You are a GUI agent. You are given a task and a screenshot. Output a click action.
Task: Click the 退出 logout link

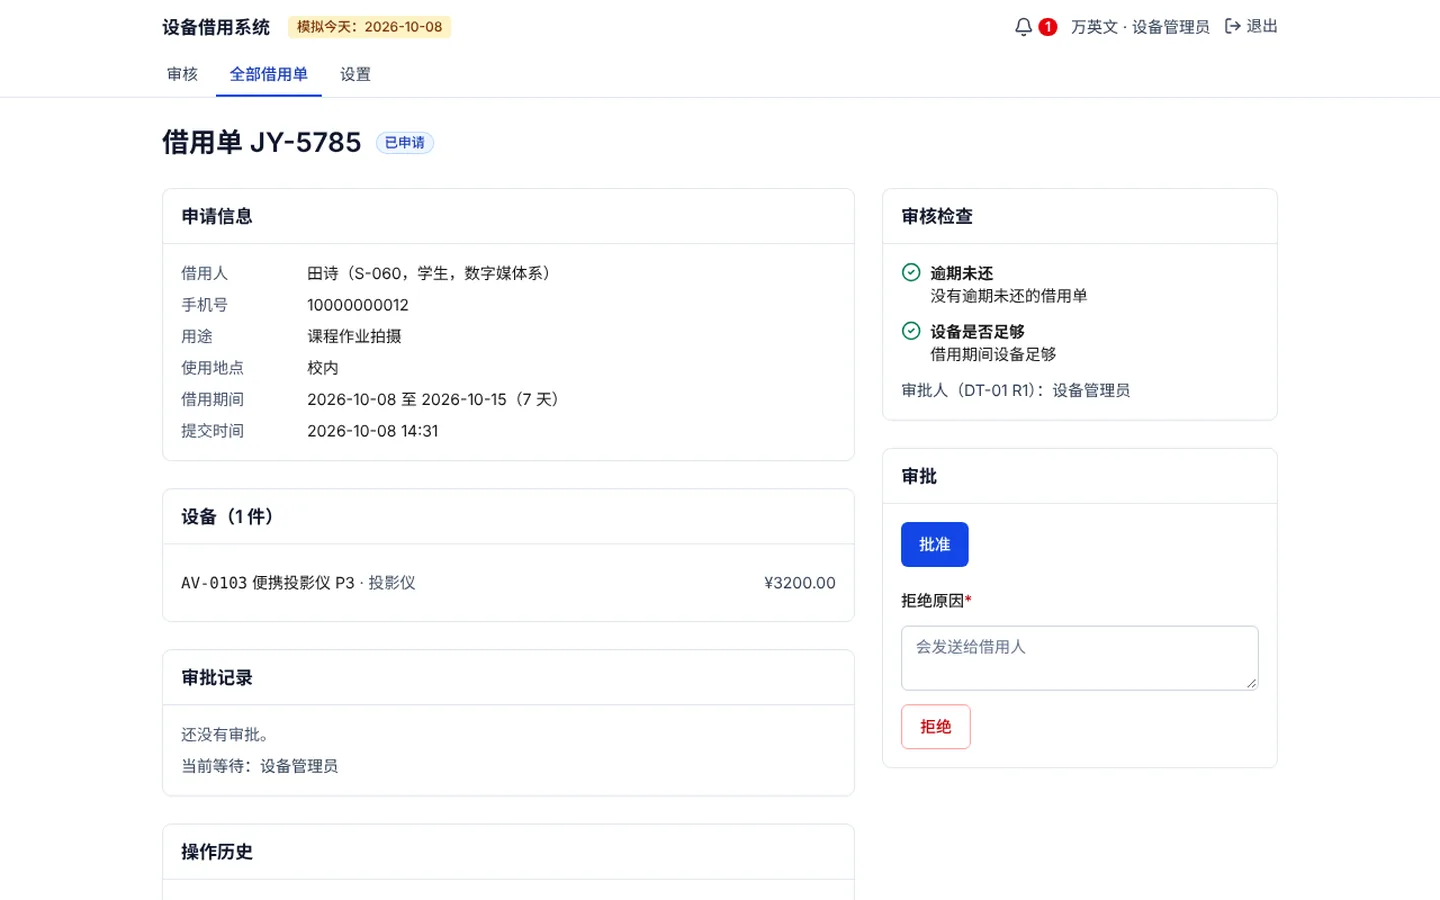pyautogui.click(x=1262, y=26)
